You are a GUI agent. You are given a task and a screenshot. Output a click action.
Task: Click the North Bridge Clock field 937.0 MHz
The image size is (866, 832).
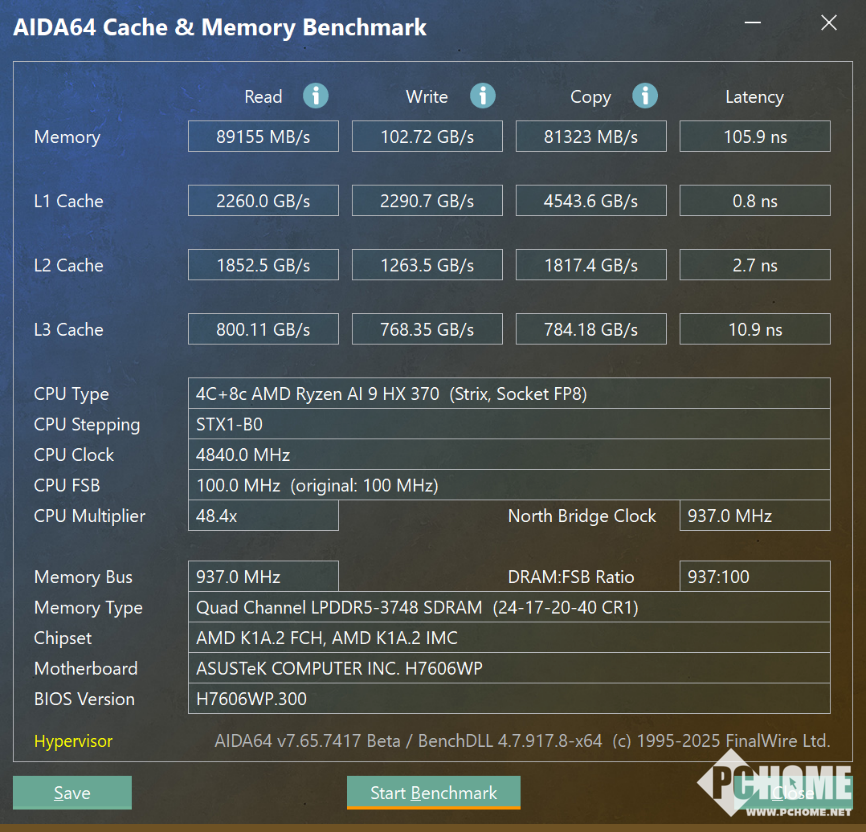tap(755, 515)
